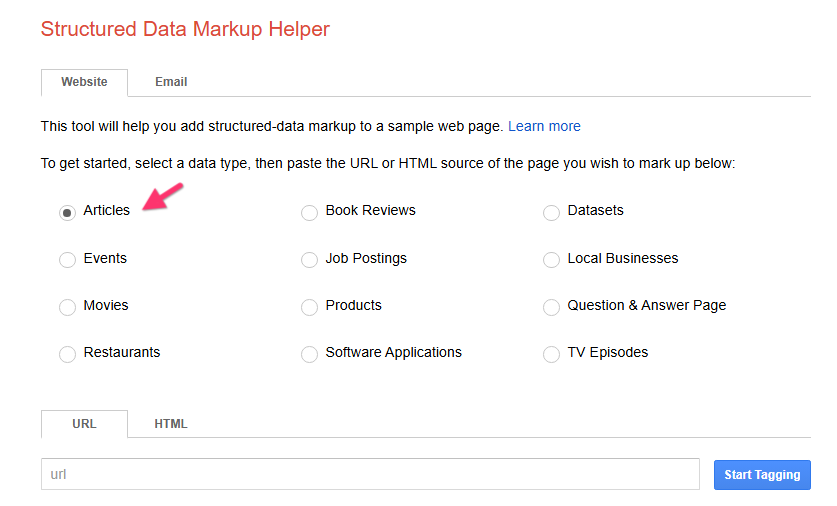Choose Question & Answer Page option
Viewport: 837px width, 506px height.
click(x=551, y=307)
